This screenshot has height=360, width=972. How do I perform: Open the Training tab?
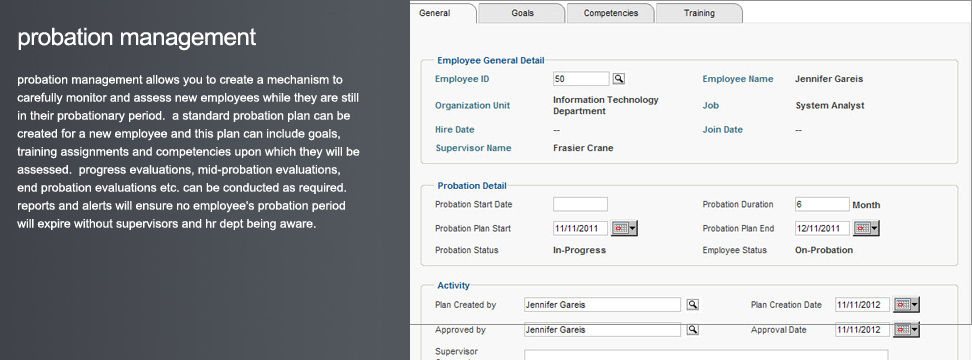coord(699,13)
